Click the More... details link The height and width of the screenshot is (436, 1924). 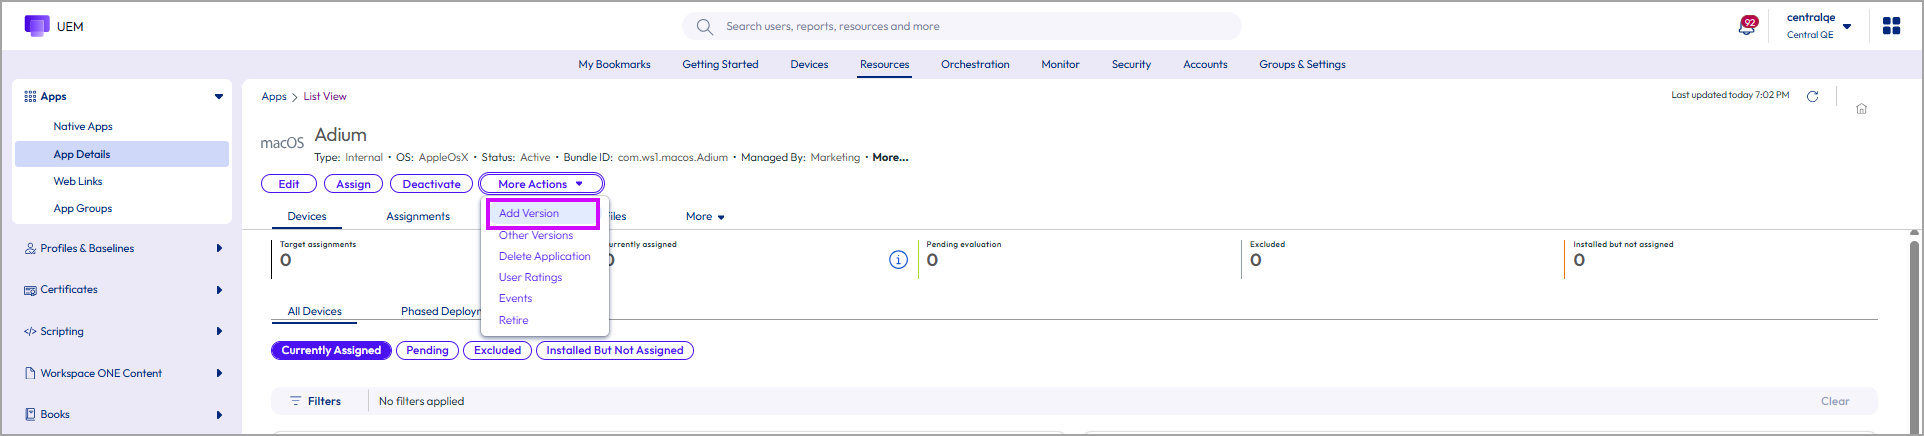[x=890, y=157]
